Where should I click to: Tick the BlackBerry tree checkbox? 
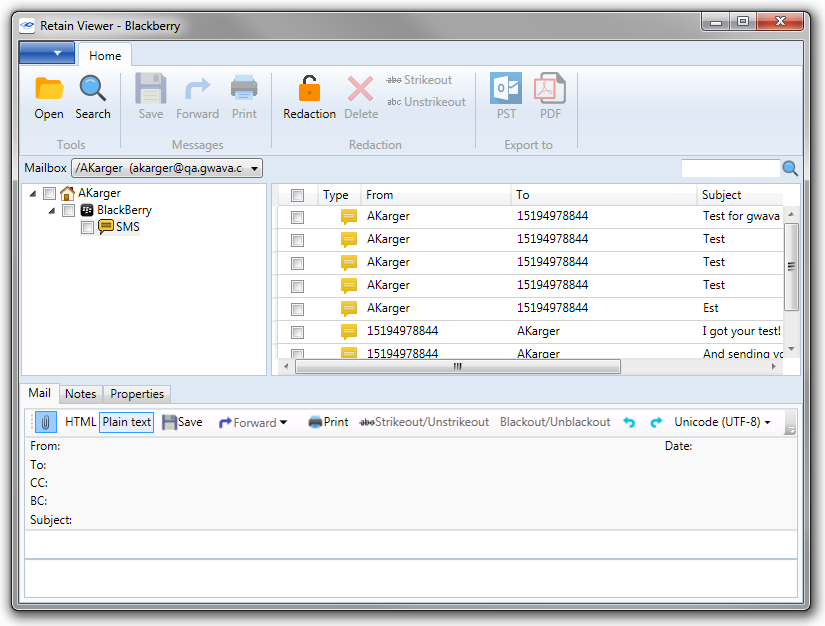(x=68, y=211)
